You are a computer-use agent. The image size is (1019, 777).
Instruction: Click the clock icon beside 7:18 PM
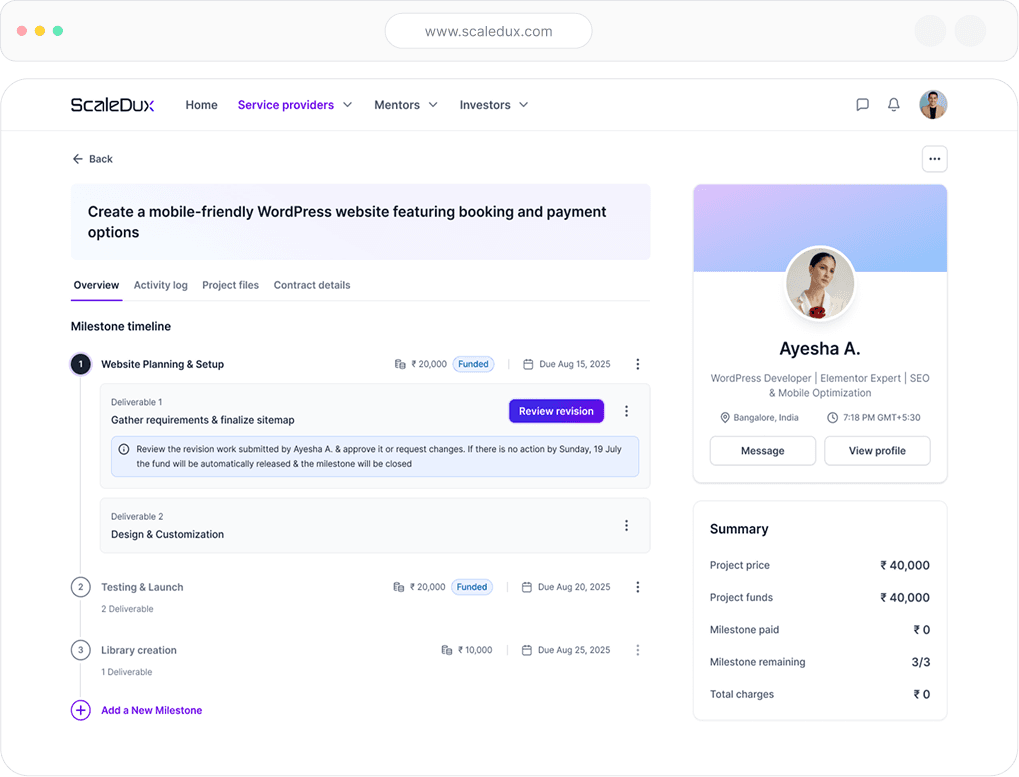coord(832,417)
